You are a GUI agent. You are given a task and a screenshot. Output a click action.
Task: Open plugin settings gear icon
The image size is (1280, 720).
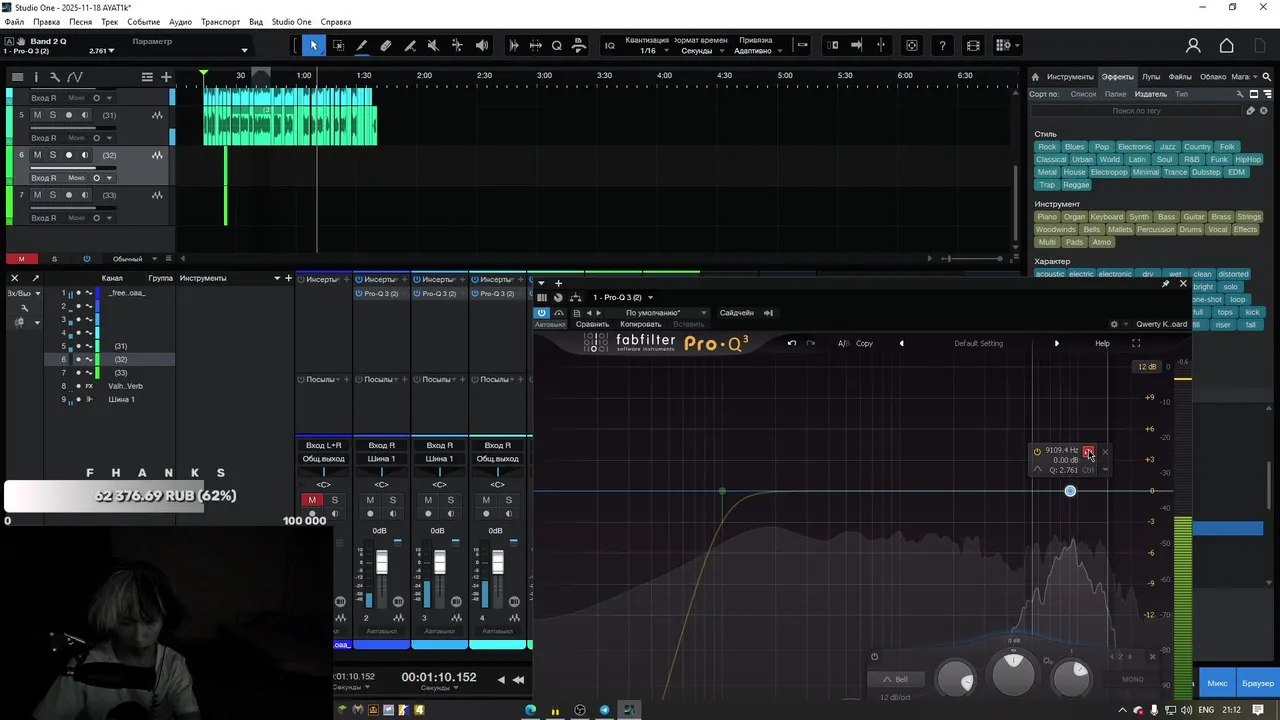point(1114,324)
